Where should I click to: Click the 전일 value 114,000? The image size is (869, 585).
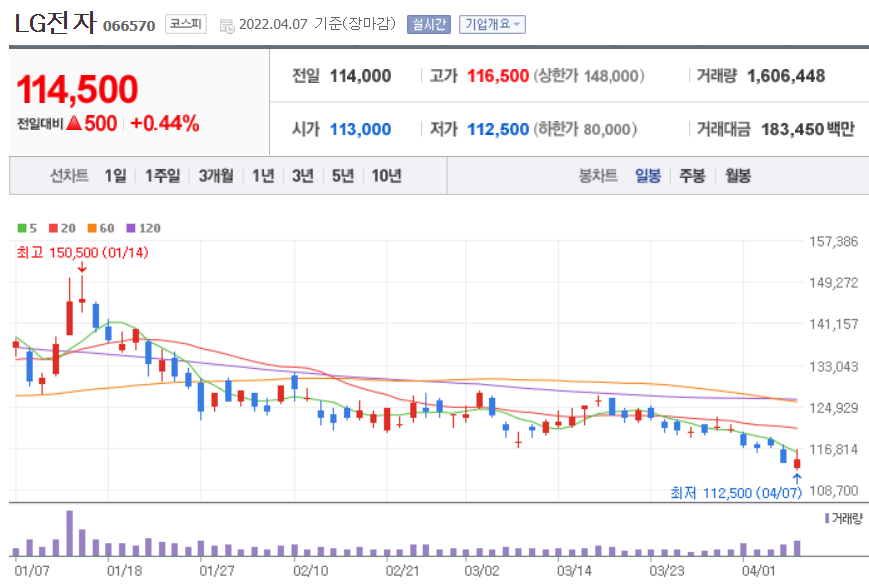[360, 76]
